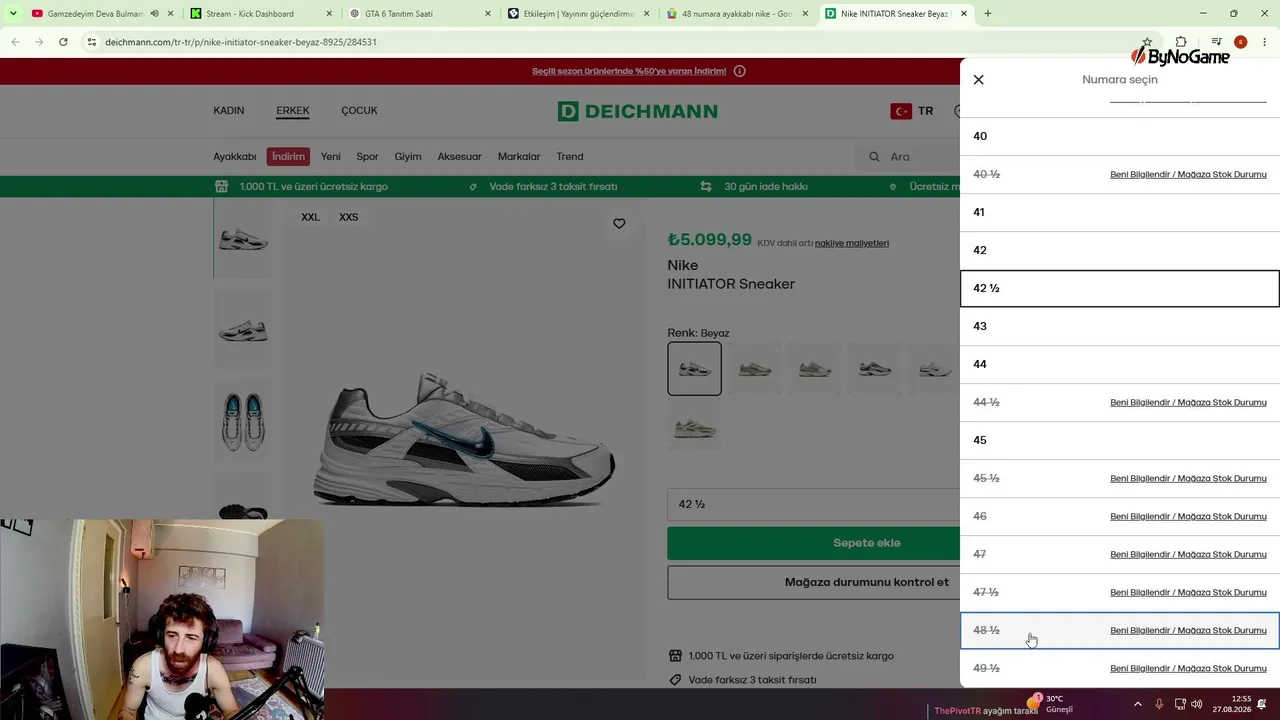This screenshot has width=1280, height=720.
Task: Select shoe size 40
Action: [x=1120, y=136]
